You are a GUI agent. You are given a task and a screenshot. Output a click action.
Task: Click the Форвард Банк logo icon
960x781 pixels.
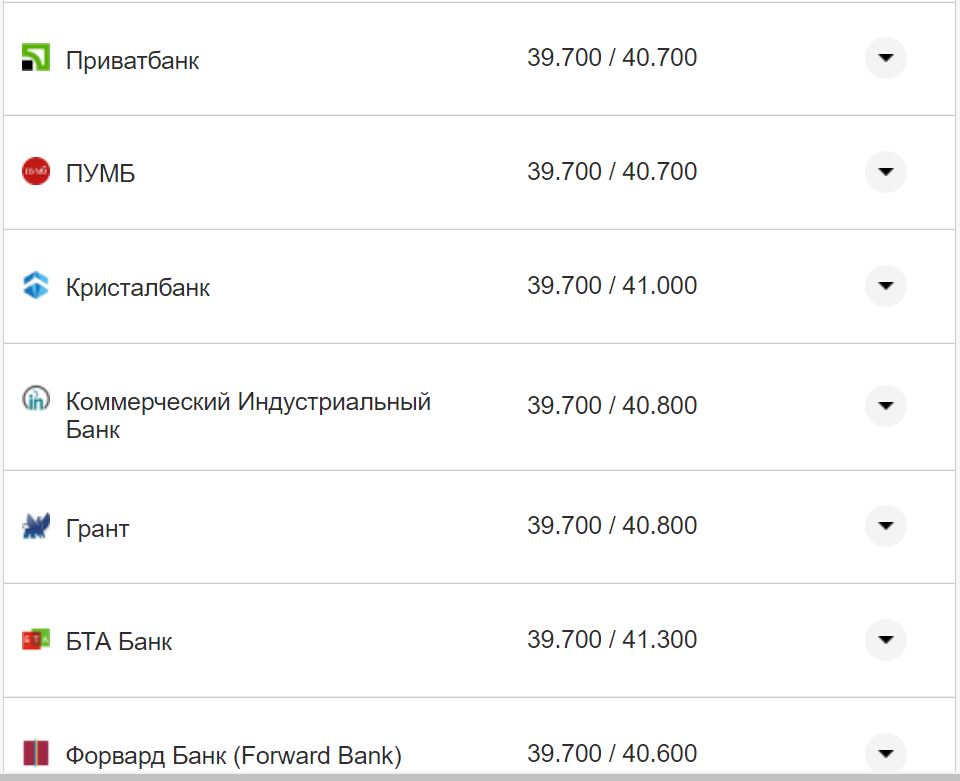click(x=36, y=752)
